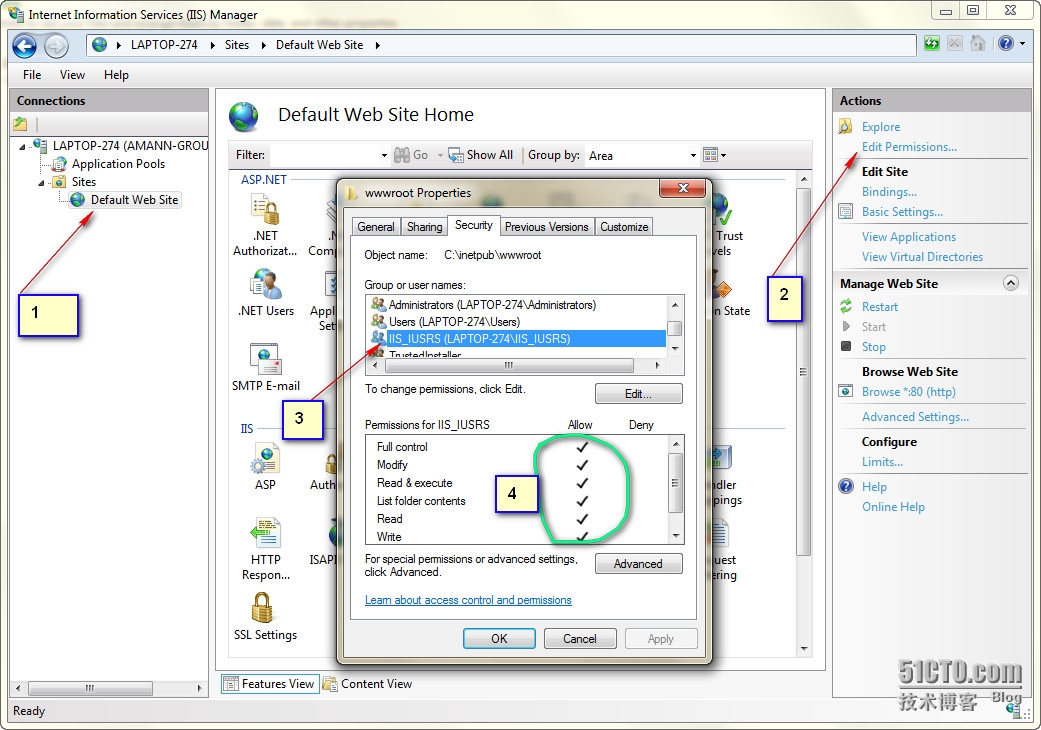Click the Advanced button in Properties
The width and height of the screenshot is (1041, 730).
tap(638, 563)
